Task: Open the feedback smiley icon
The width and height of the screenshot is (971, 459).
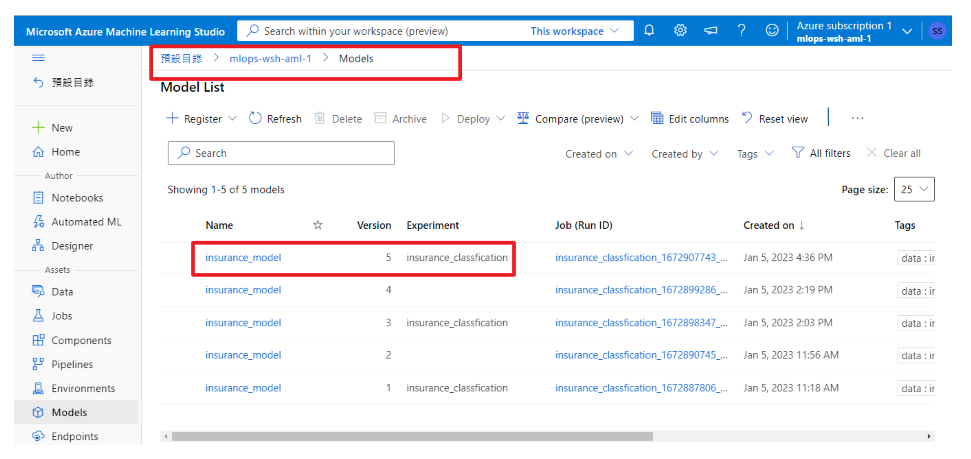Action: [772, 31]
